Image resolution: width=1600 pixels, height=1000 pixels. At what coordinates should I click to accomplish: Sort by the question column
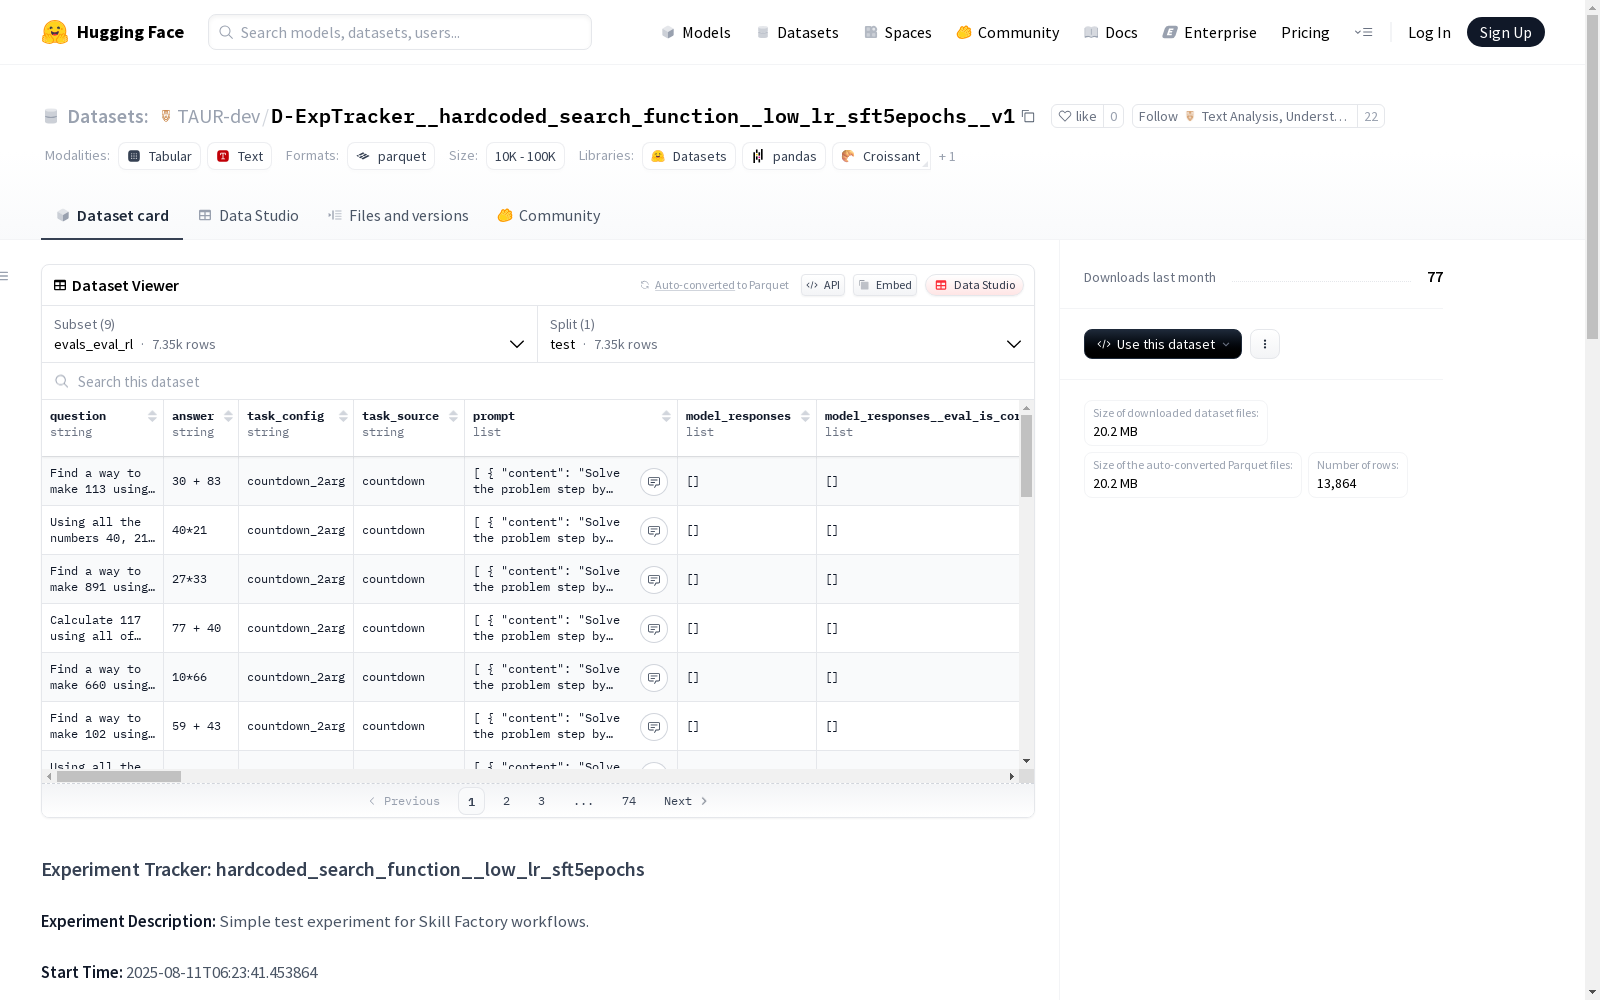coord(152,416)
